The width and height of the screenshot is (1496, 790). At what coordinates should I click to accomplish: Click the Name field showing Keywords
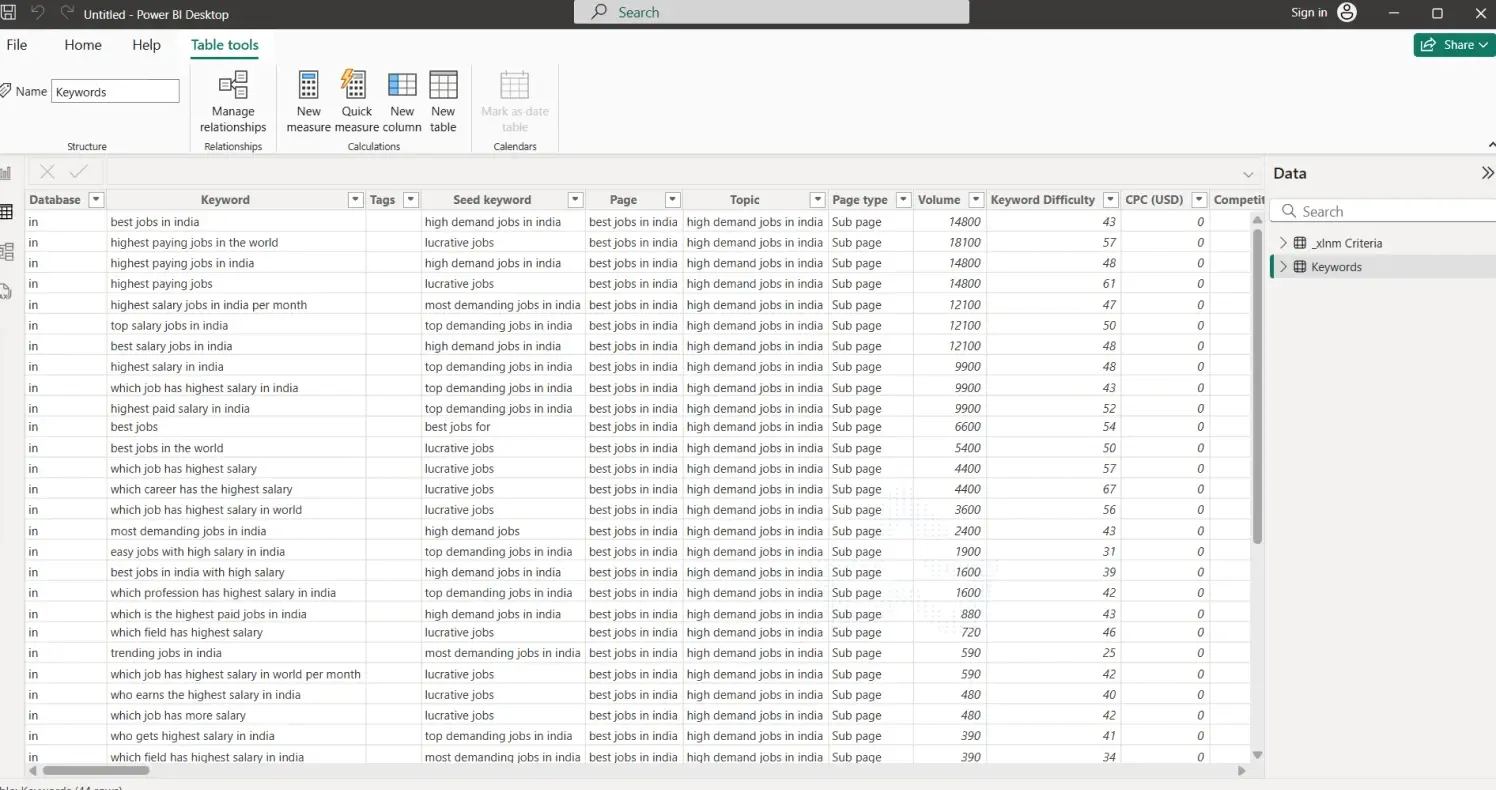click(x=114, y=91)
